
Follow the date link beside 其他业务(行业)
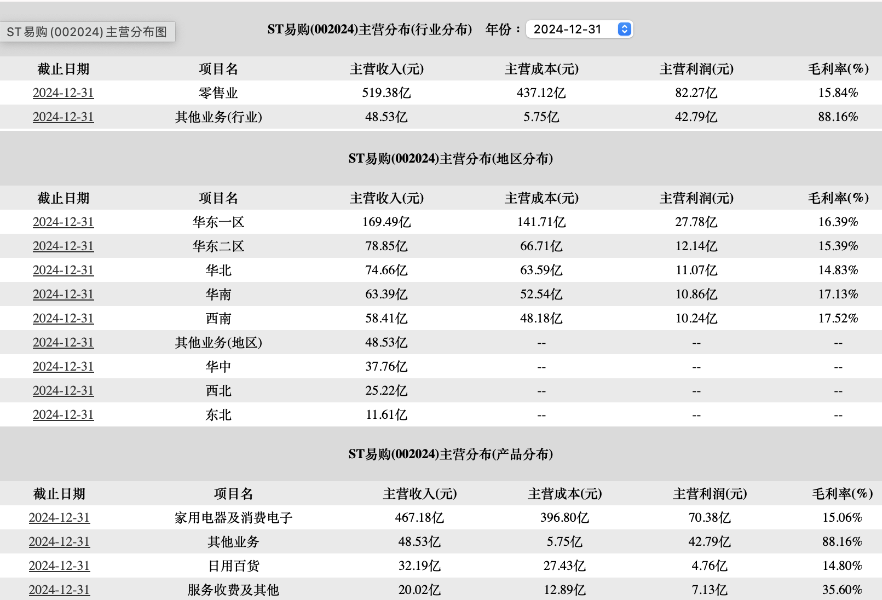(x=63, y=117)
